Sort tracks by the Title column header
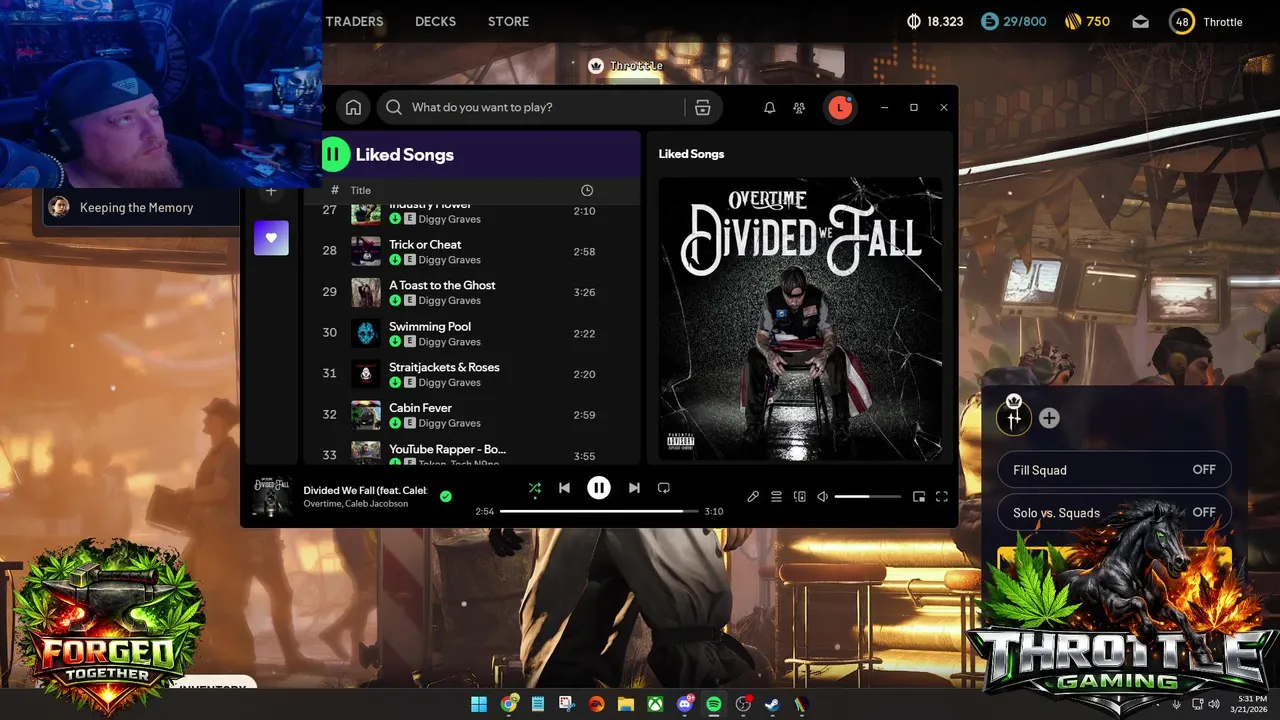The image size is (1280, 720). [361, 190]
